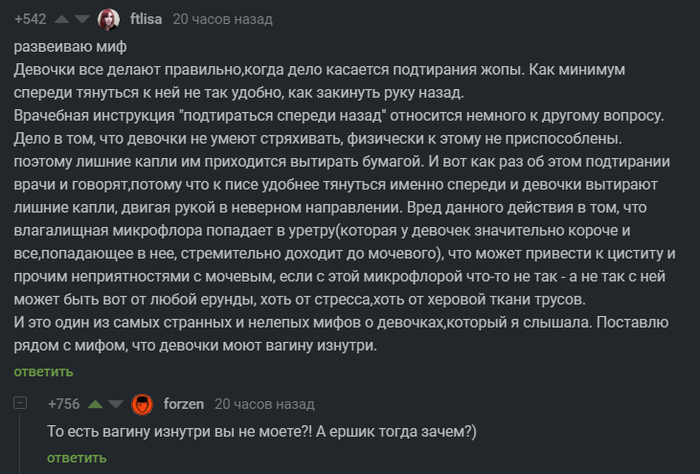Open forzen's avatar picture
The height and width of the screenshot is (474, 700).
click(x=143, y=404)
